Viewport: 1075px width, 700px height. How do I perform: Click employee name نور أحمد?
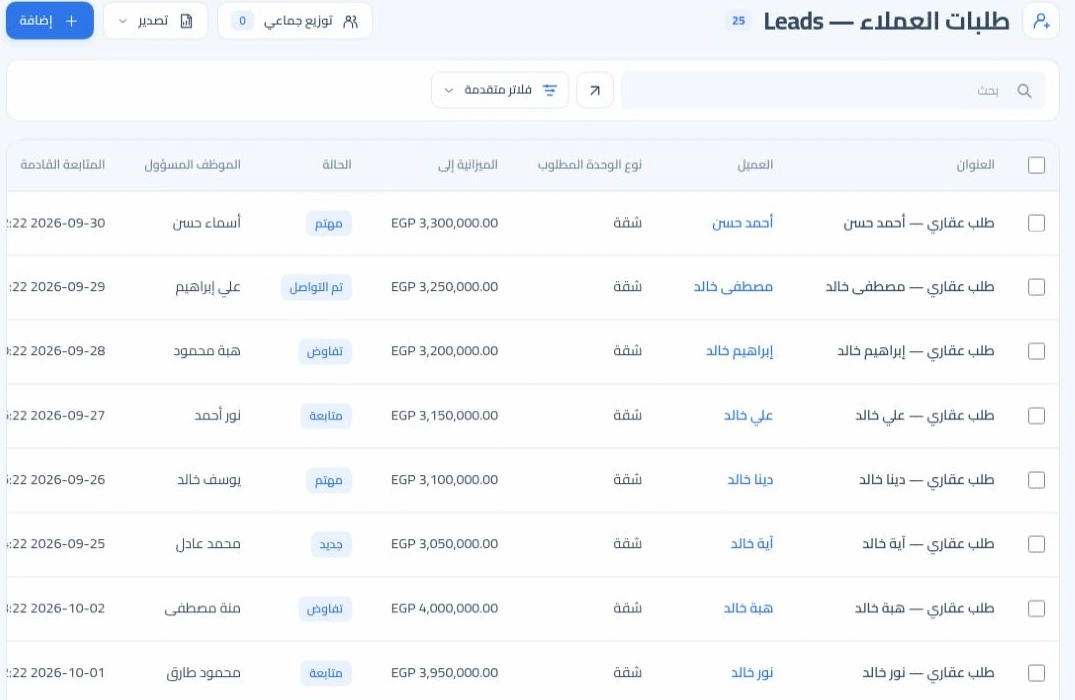217,415
